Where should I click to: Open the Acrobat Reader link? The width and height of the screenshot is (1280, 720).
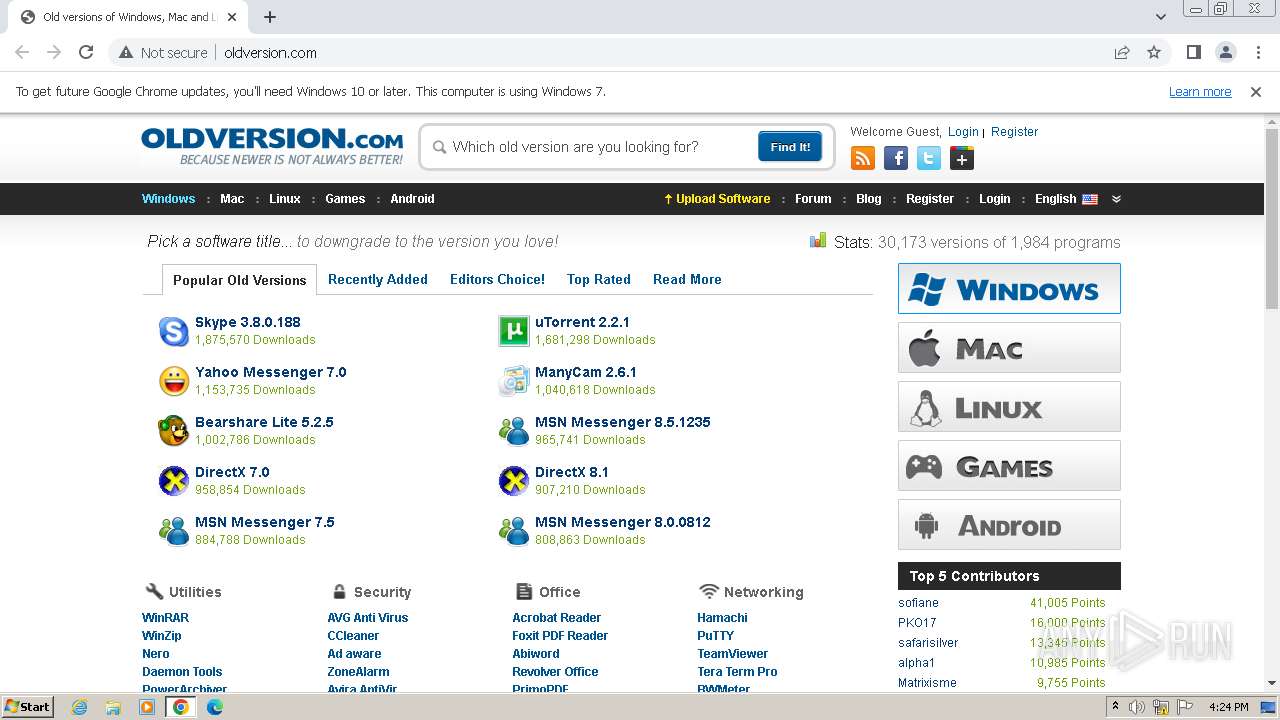556,618
